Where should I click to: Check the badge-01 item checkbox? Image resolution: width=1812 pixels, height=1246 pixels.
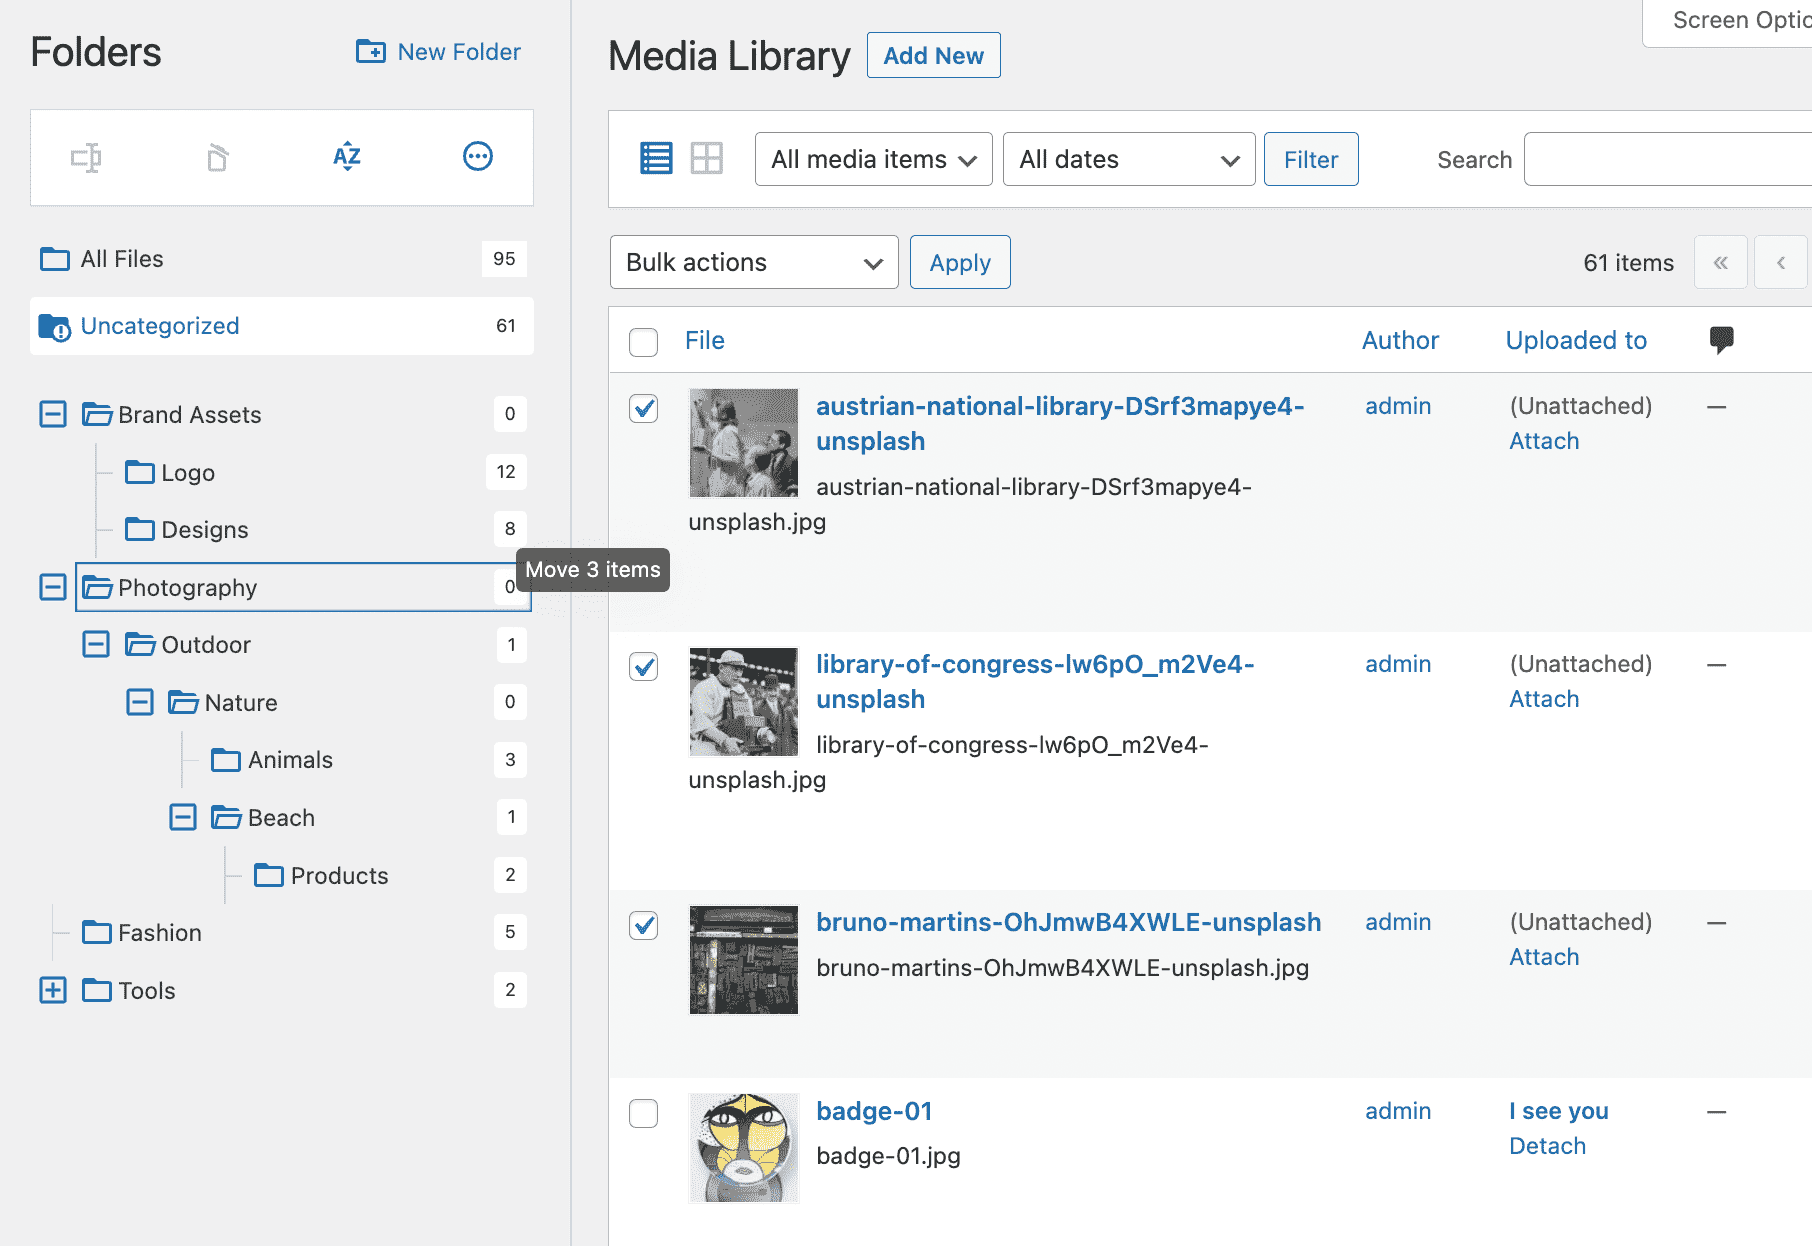pyautogui.click(x=643, y=1113)
